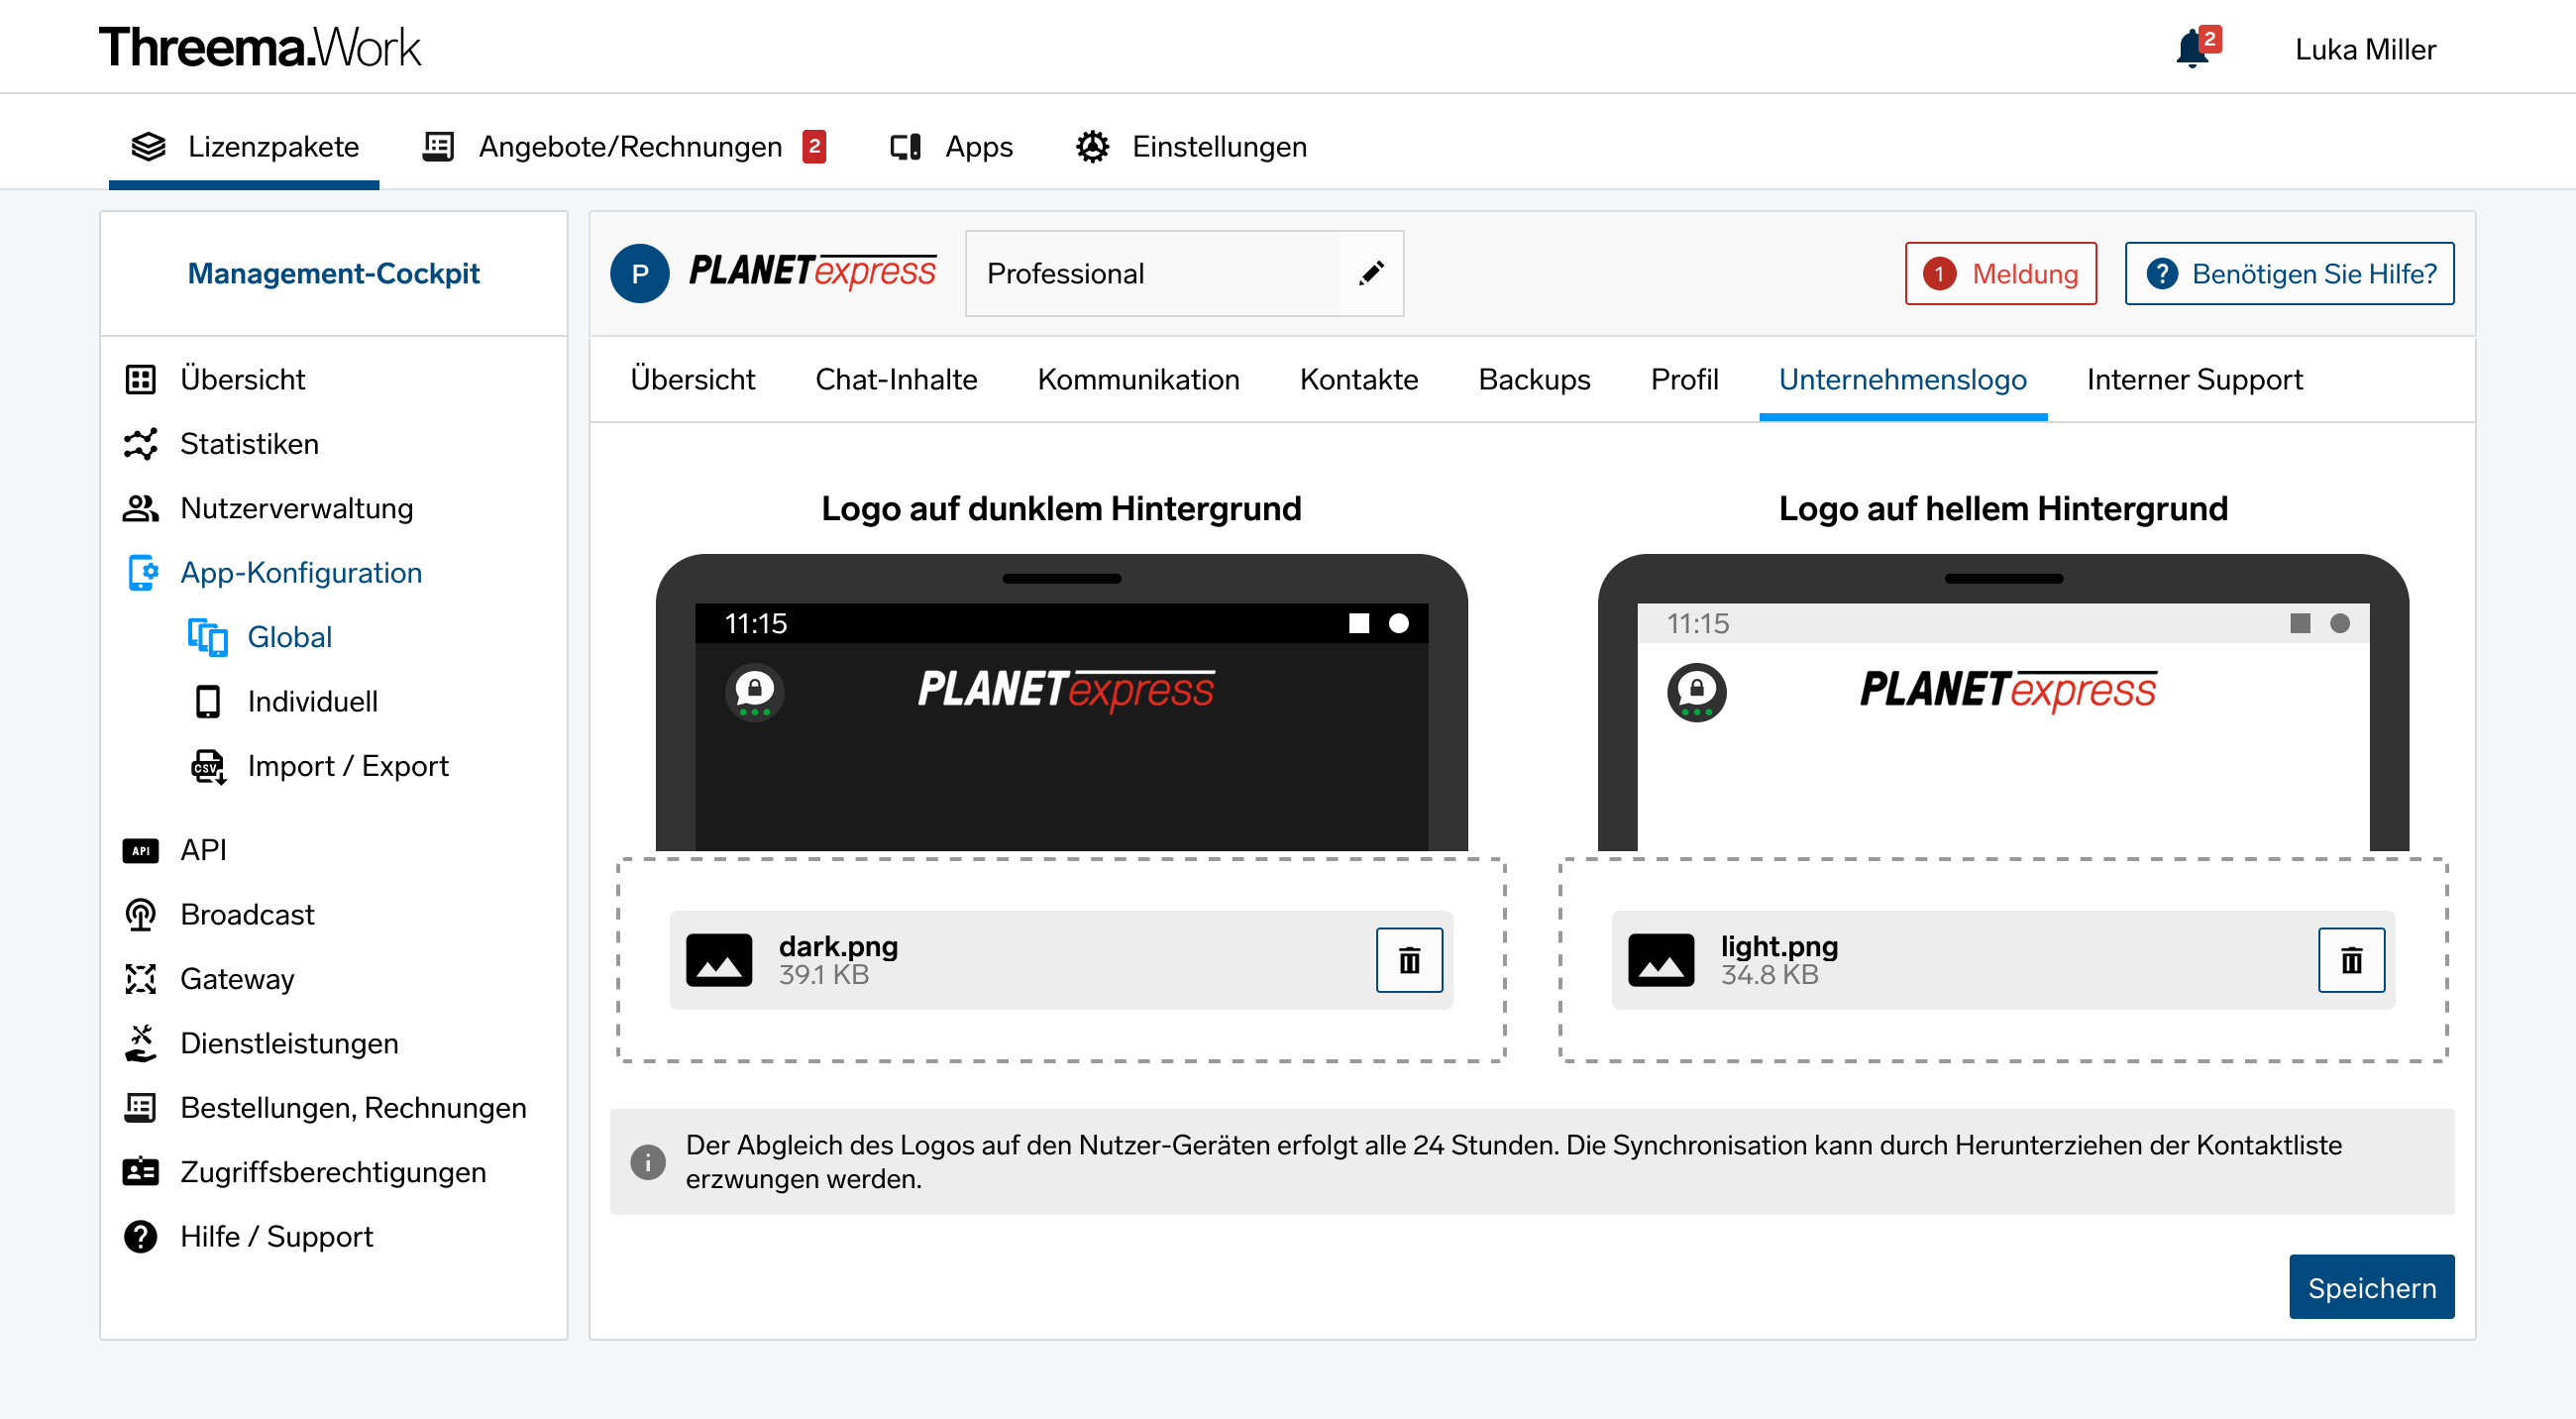Viewport: 2576px width, 1419px height.
Task: Click the Individuell phone icon
Action: (x=208, y=702)
